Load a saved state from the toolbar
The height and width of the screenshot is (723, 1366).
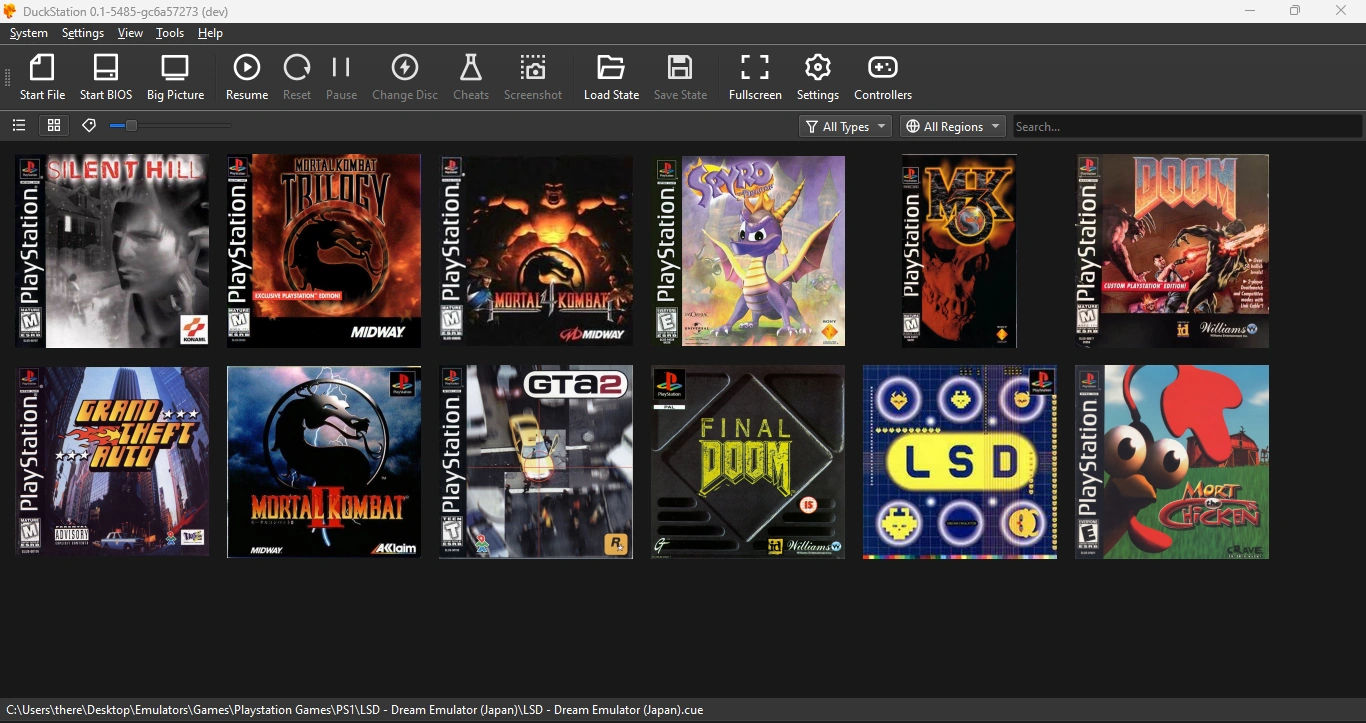click(610, 75)
